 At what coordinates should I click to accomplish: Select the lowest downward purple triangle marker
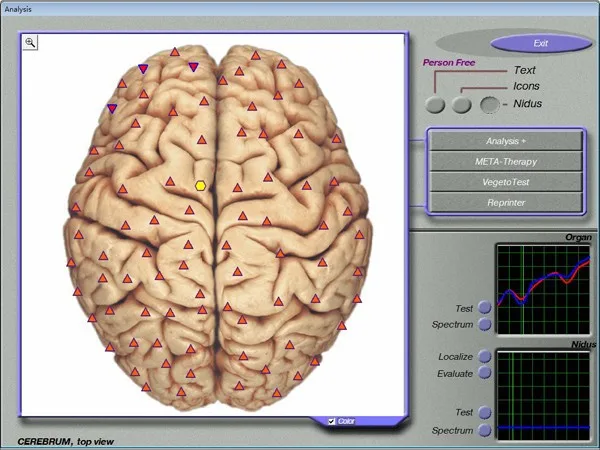pyautogui.click(x=112, y=109)
